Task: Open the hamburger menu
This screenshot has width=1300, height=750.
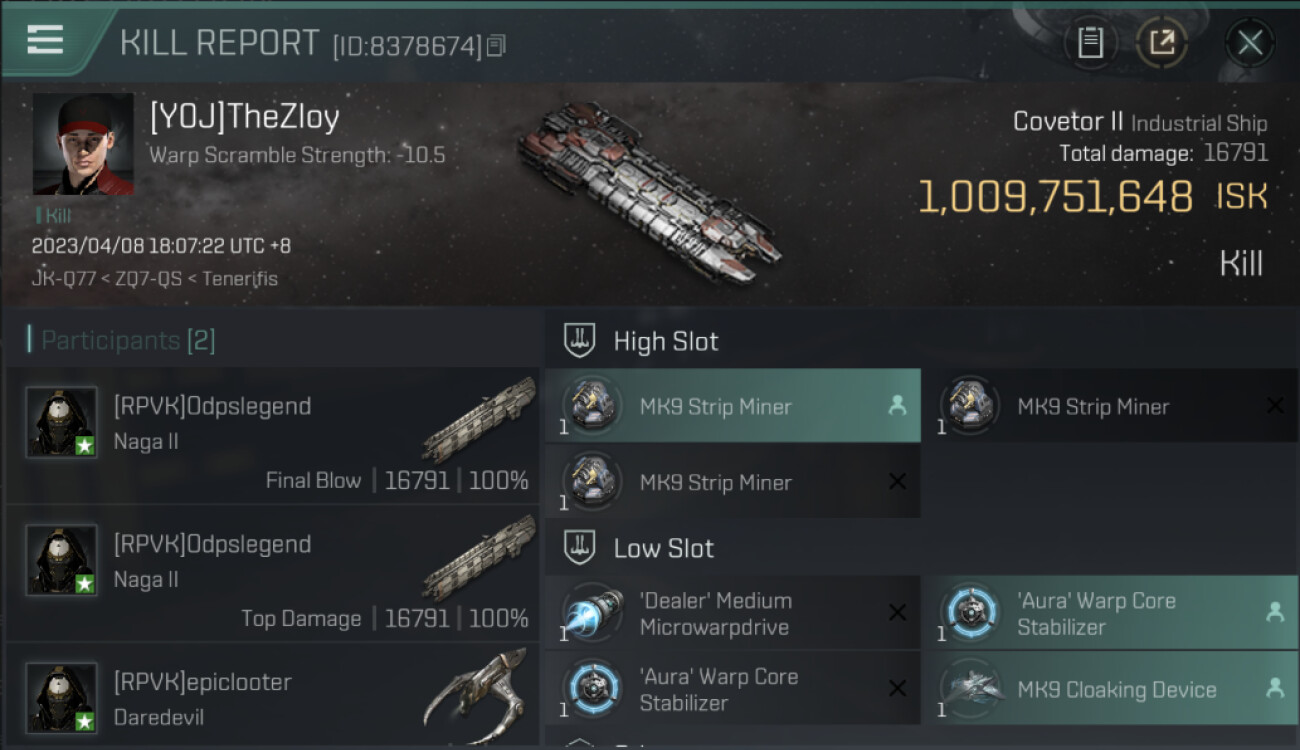Action: coord(46,40)
